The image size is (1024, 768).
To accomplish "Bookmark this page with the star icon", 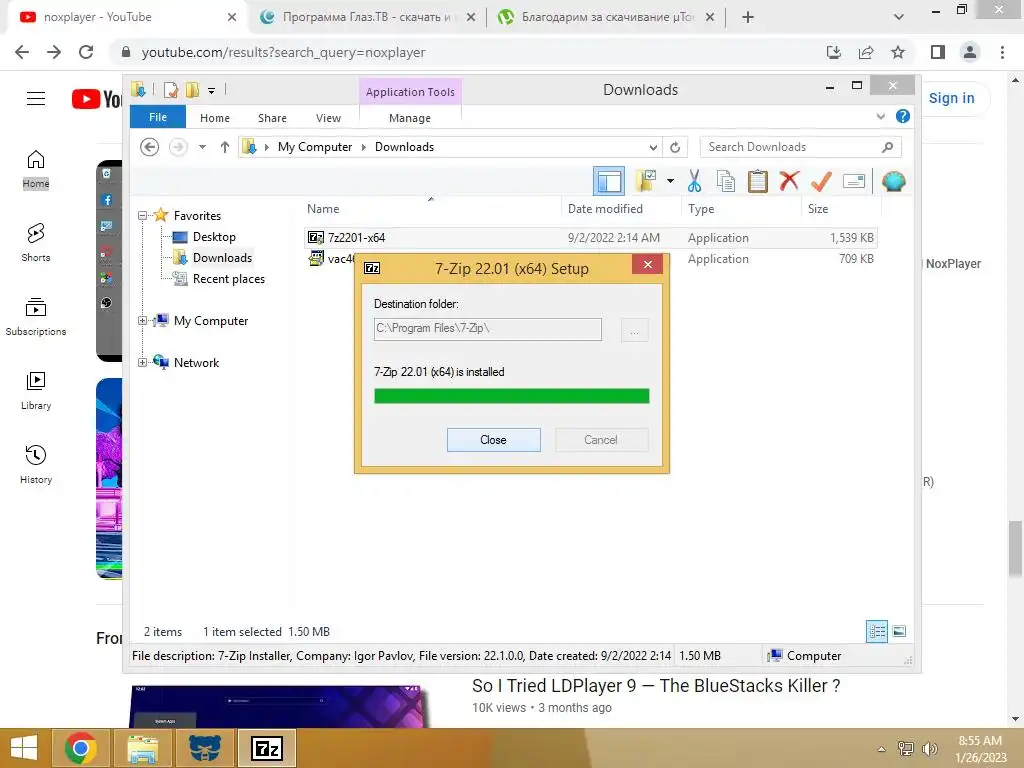I will (898, 52).
